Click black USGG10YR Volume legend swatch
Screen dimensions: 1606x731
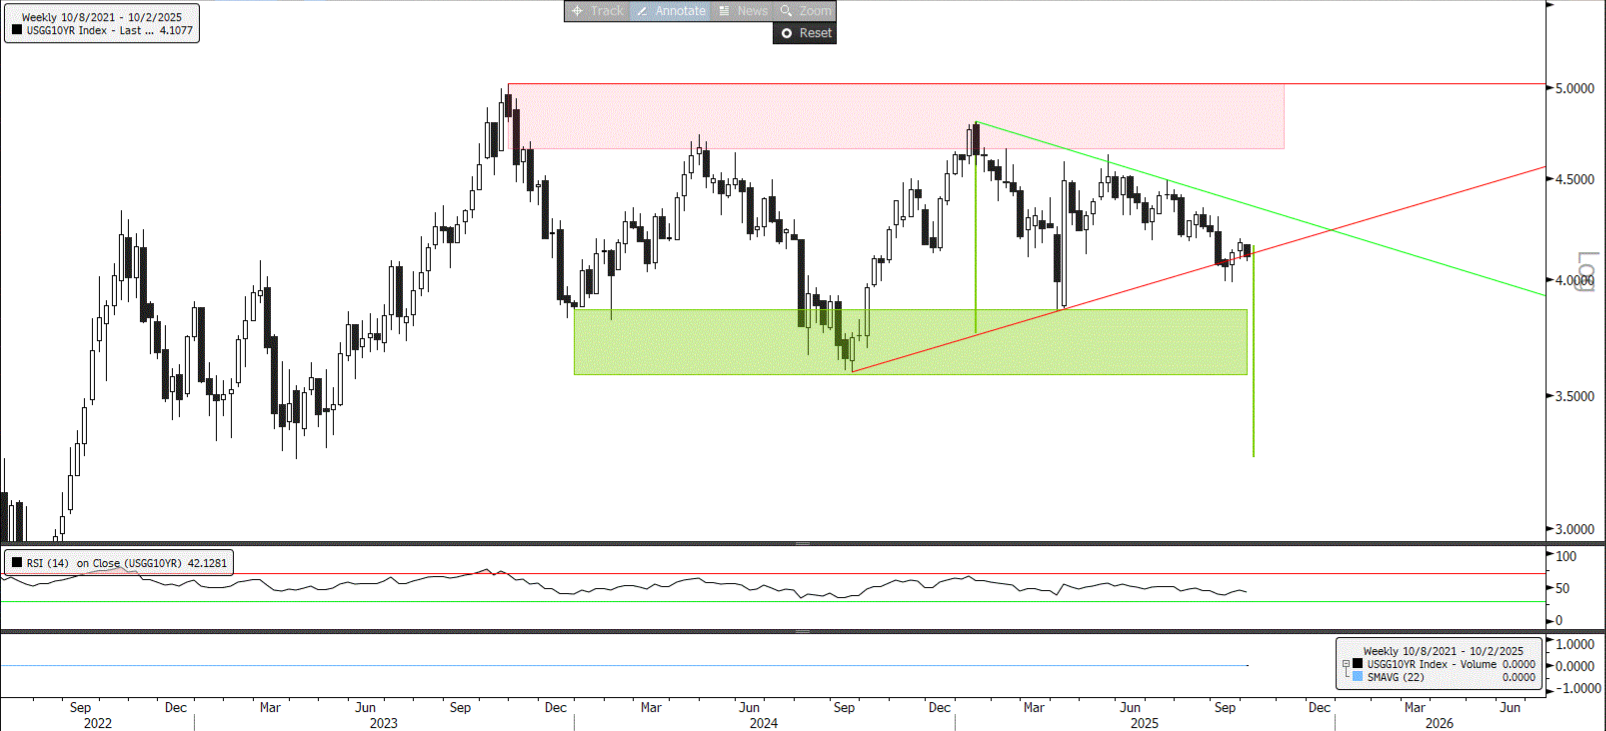(x=1358, y=664)
